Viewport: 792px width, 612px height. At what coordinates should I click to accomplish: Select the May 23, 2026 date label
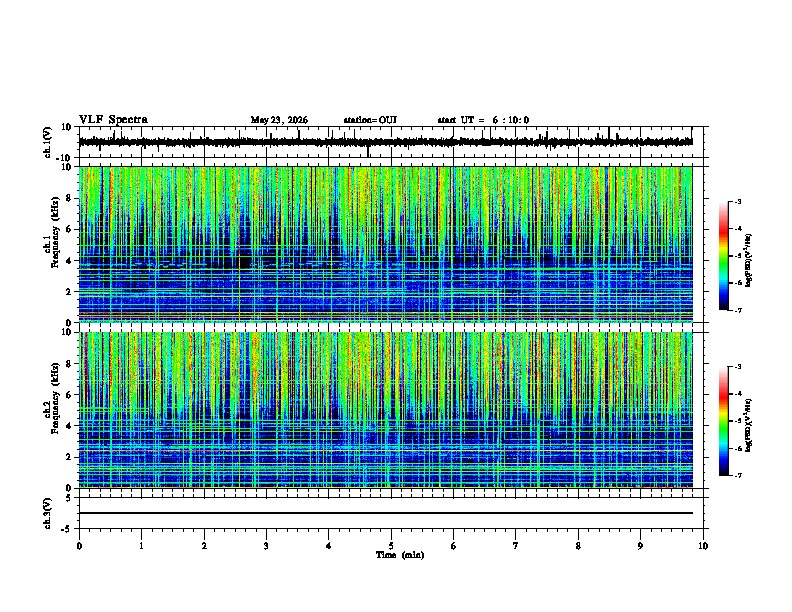(x=279, y=120)
